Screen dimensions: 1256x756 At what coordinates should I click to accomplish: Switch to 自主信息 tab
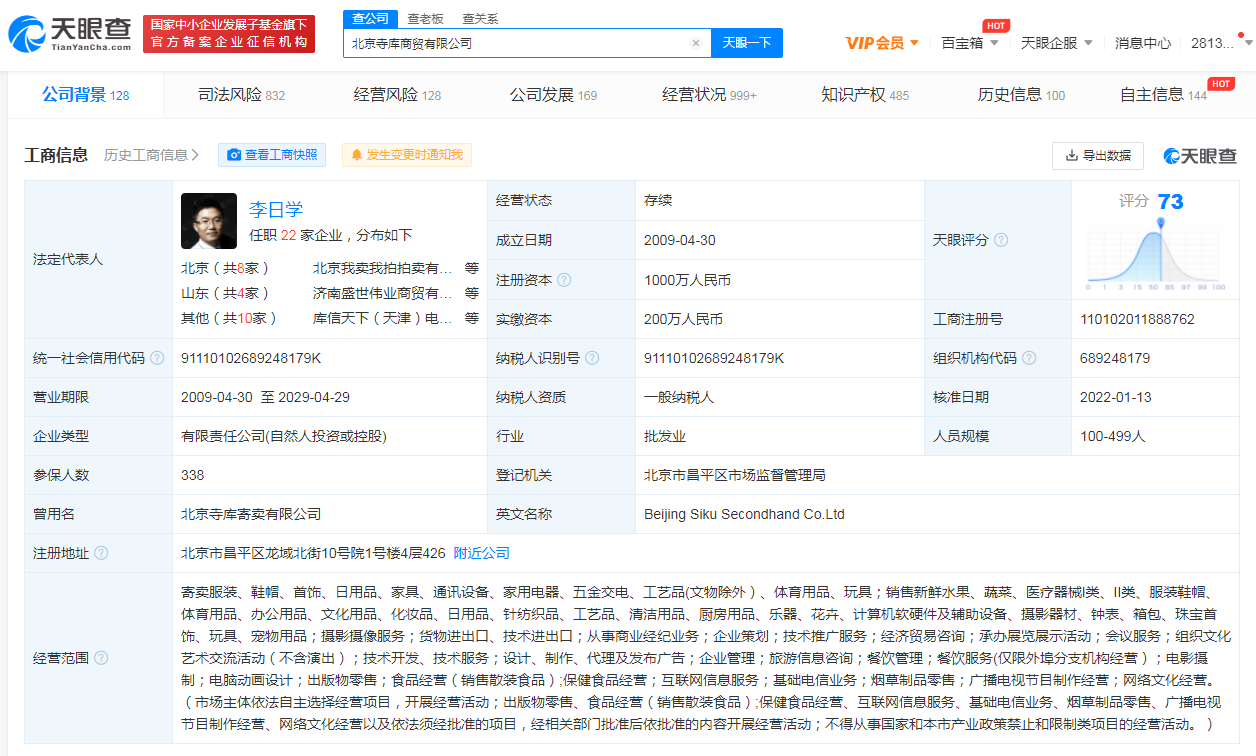[x=1163, y=95]
